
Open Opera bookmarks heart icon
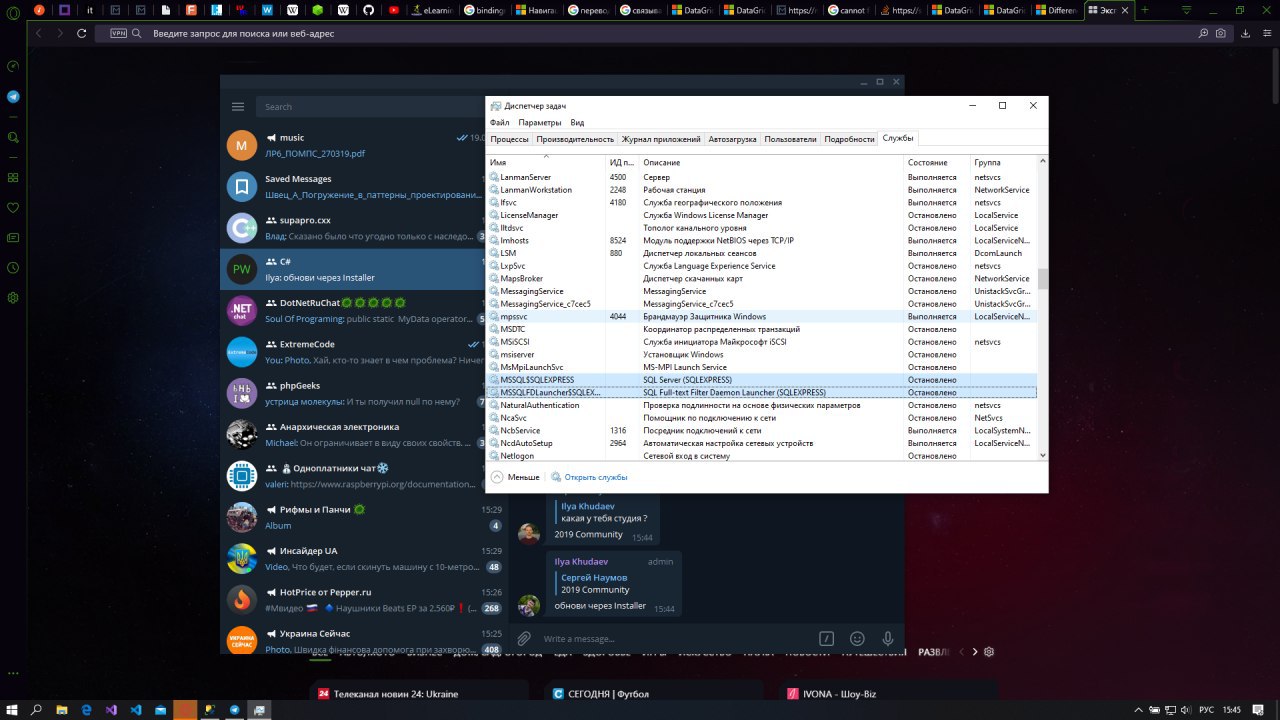(x=13, y=208)
